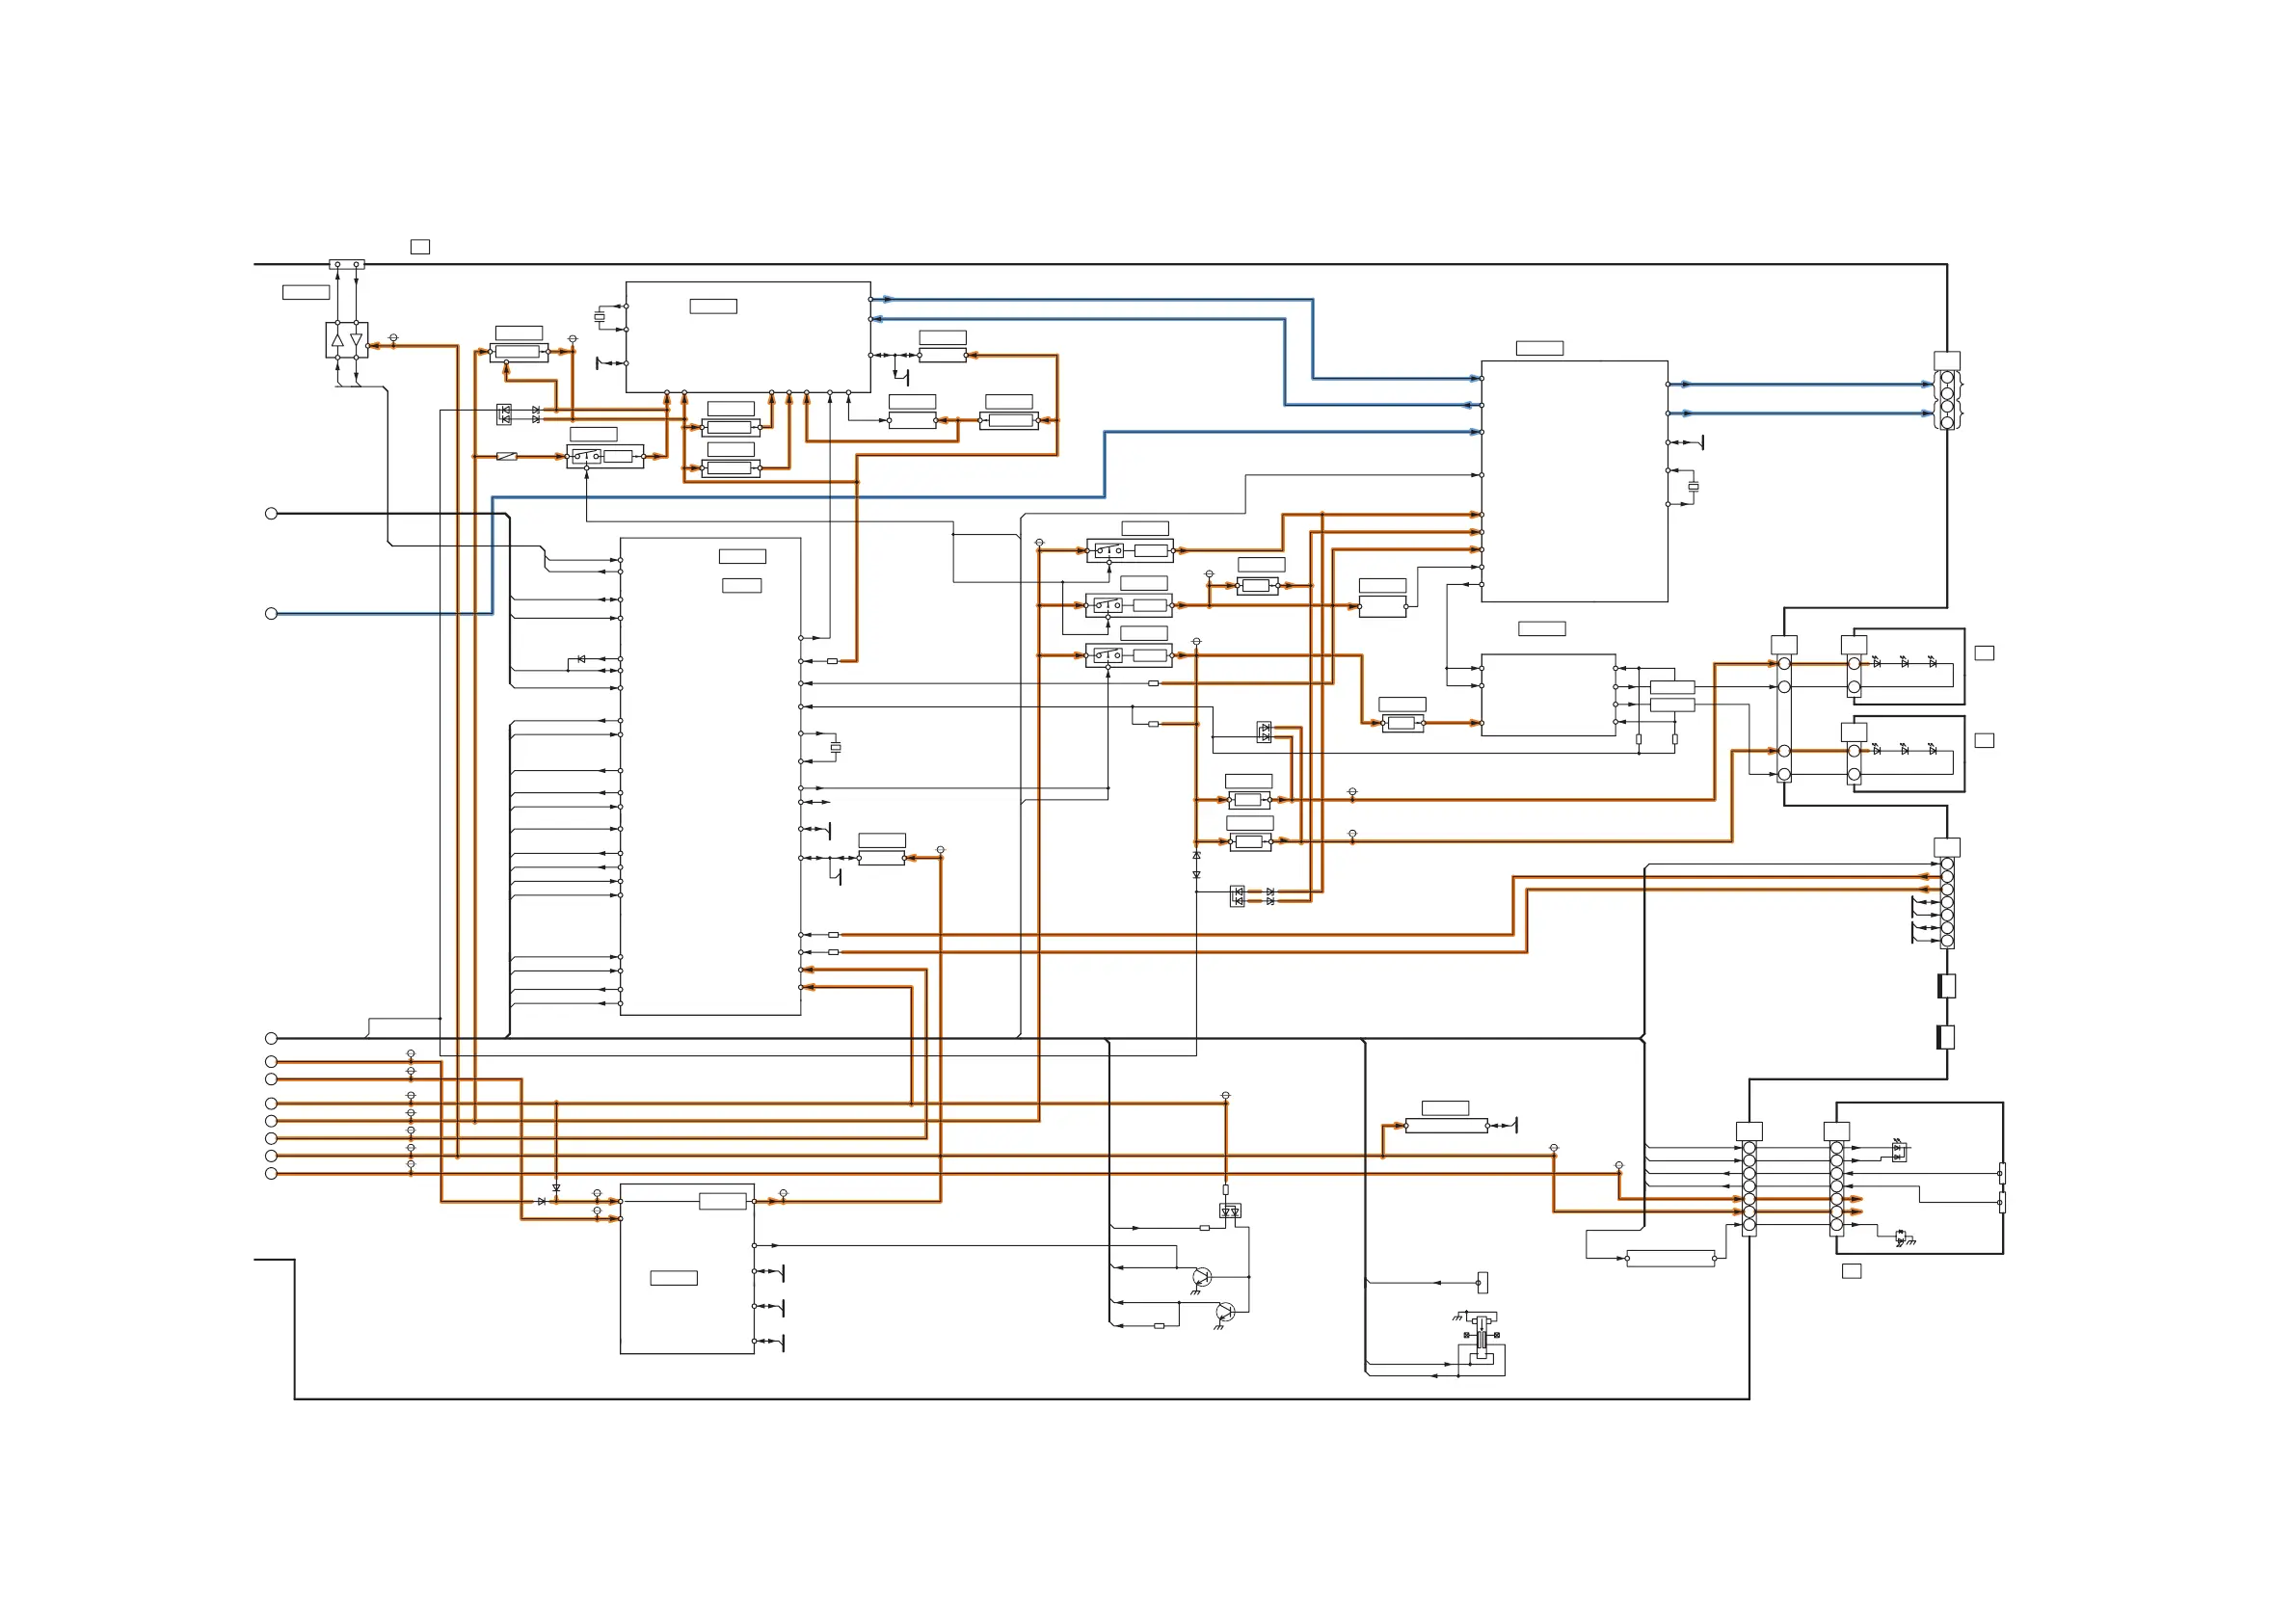Click the dual-diode package left of top IC
Screen dimensions: 2296x1623
point(504,414)
